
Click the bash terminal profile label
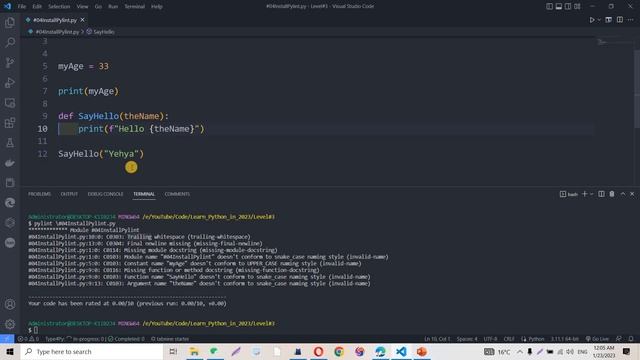click(569, 194)
